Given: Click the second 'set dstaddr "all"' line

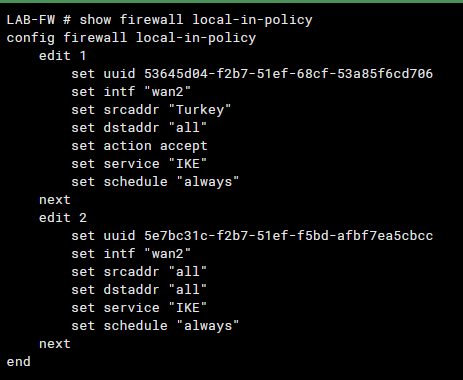Looking at the screenshot, I should (x=139, y=290).
